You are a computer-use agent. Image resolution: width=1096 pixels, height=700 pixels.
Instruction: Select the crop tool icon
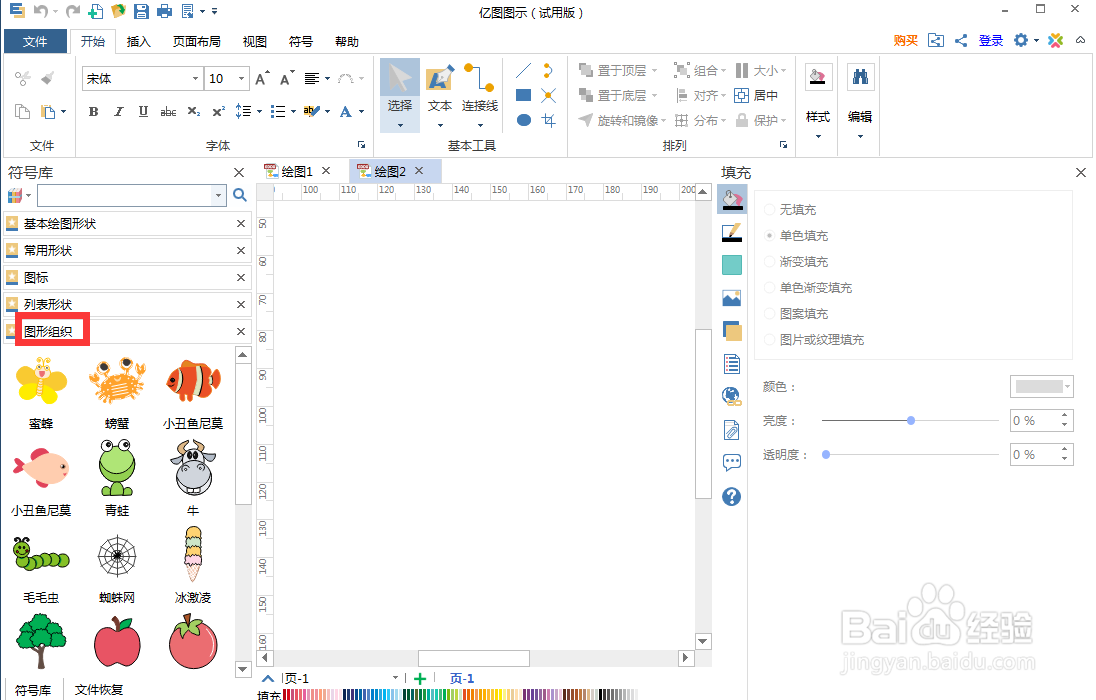pyautogui.click(x=549, y=120)
